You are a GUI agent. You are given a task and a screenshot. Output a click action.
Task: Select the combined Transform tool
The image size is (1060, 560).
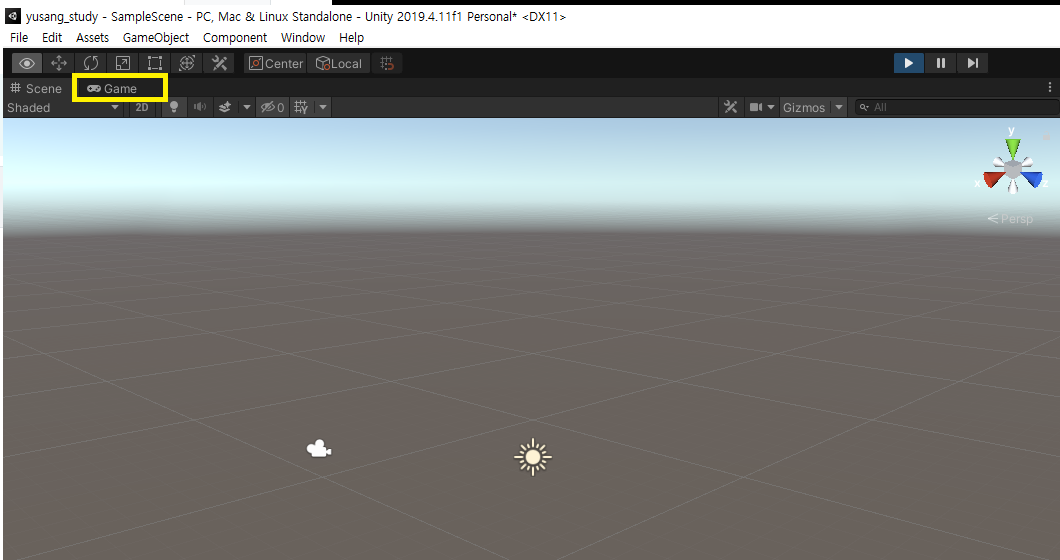pyautogui.click(x=187, y=63)
